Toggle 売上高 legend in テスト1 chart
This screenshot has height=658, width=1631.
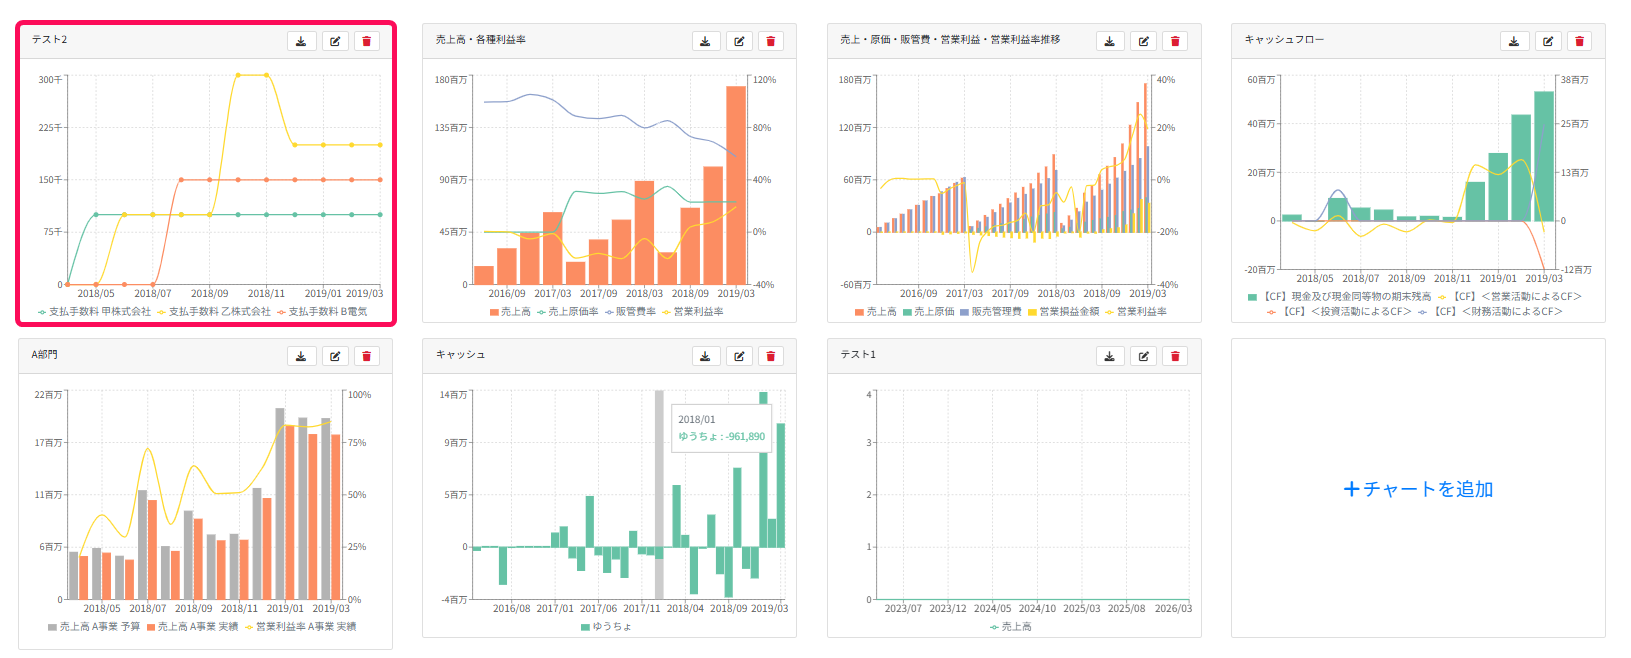coord(1010,627)
